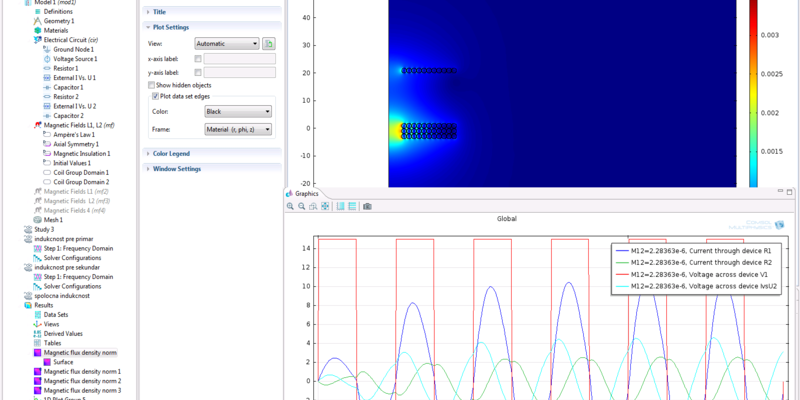Open the View dropdown set to Automatic
The height and width of the screenshot is (400, 800).
pyautogui.click(x=227, y=44)
